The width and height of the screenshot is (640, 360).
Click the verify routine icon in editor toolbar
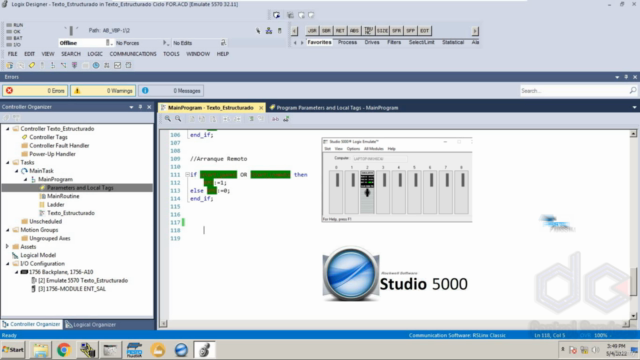point(286,119)
